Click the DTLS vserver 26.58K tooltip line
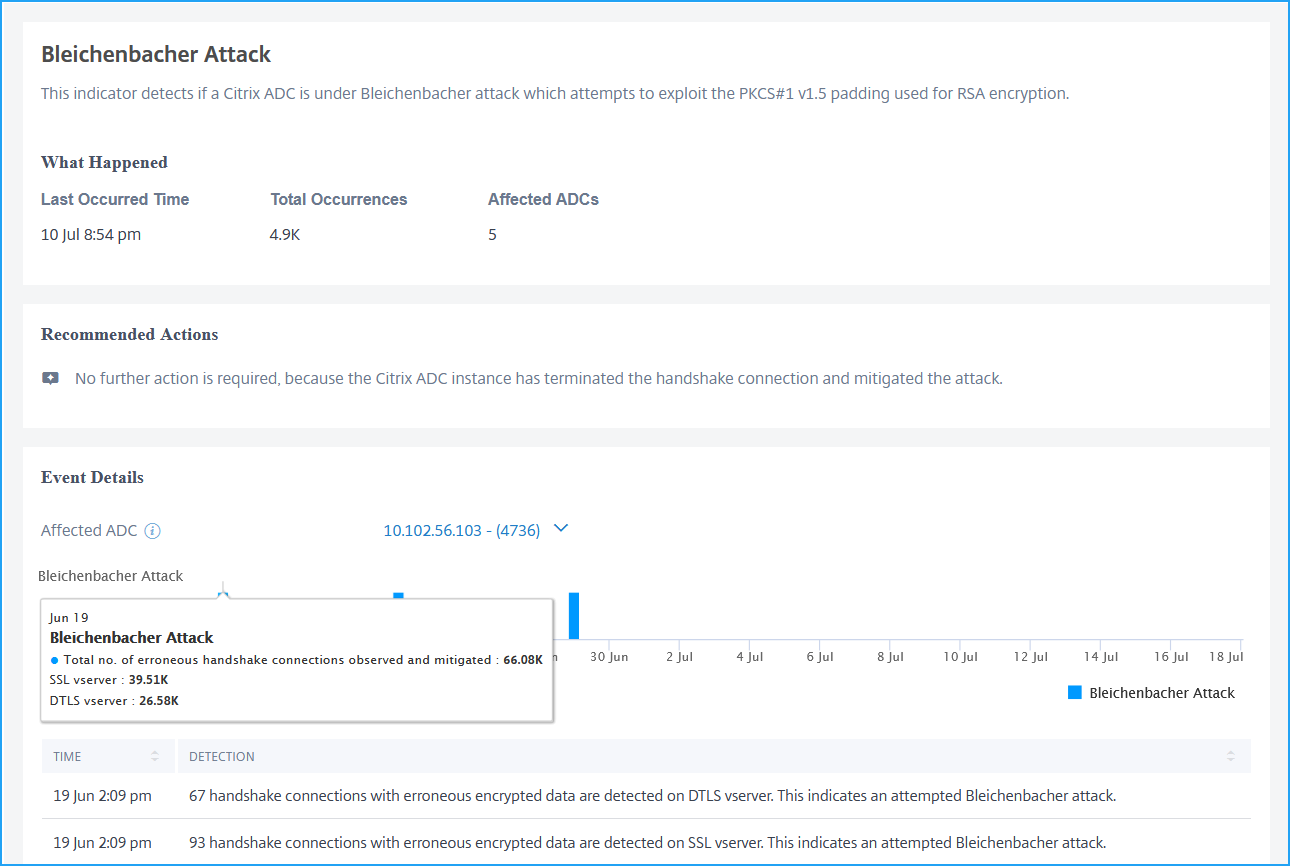The width and height of the screenshot is (1290, 866). point(114,701)
